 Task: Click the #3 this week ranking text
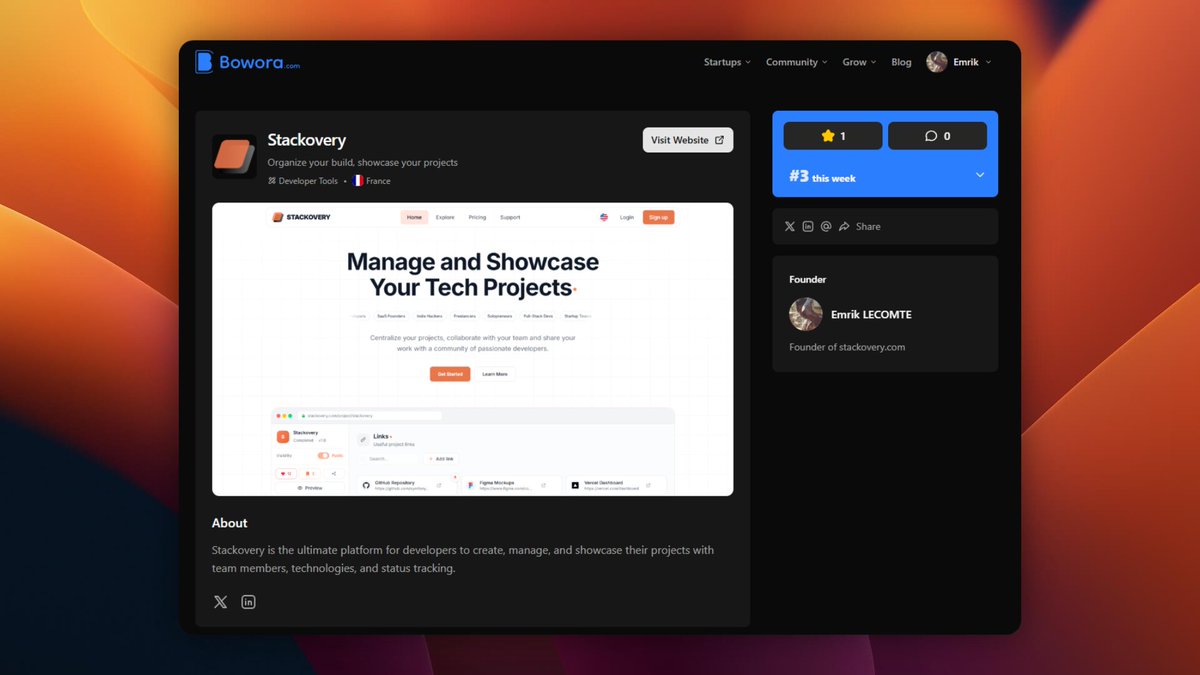(x=822, y=177)
